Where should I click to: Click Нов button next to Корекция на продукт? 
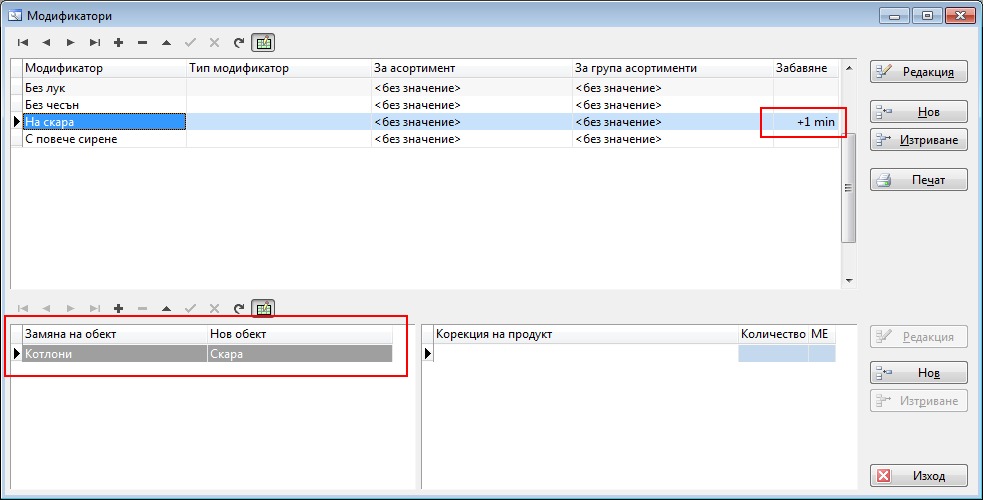(919, 372)
